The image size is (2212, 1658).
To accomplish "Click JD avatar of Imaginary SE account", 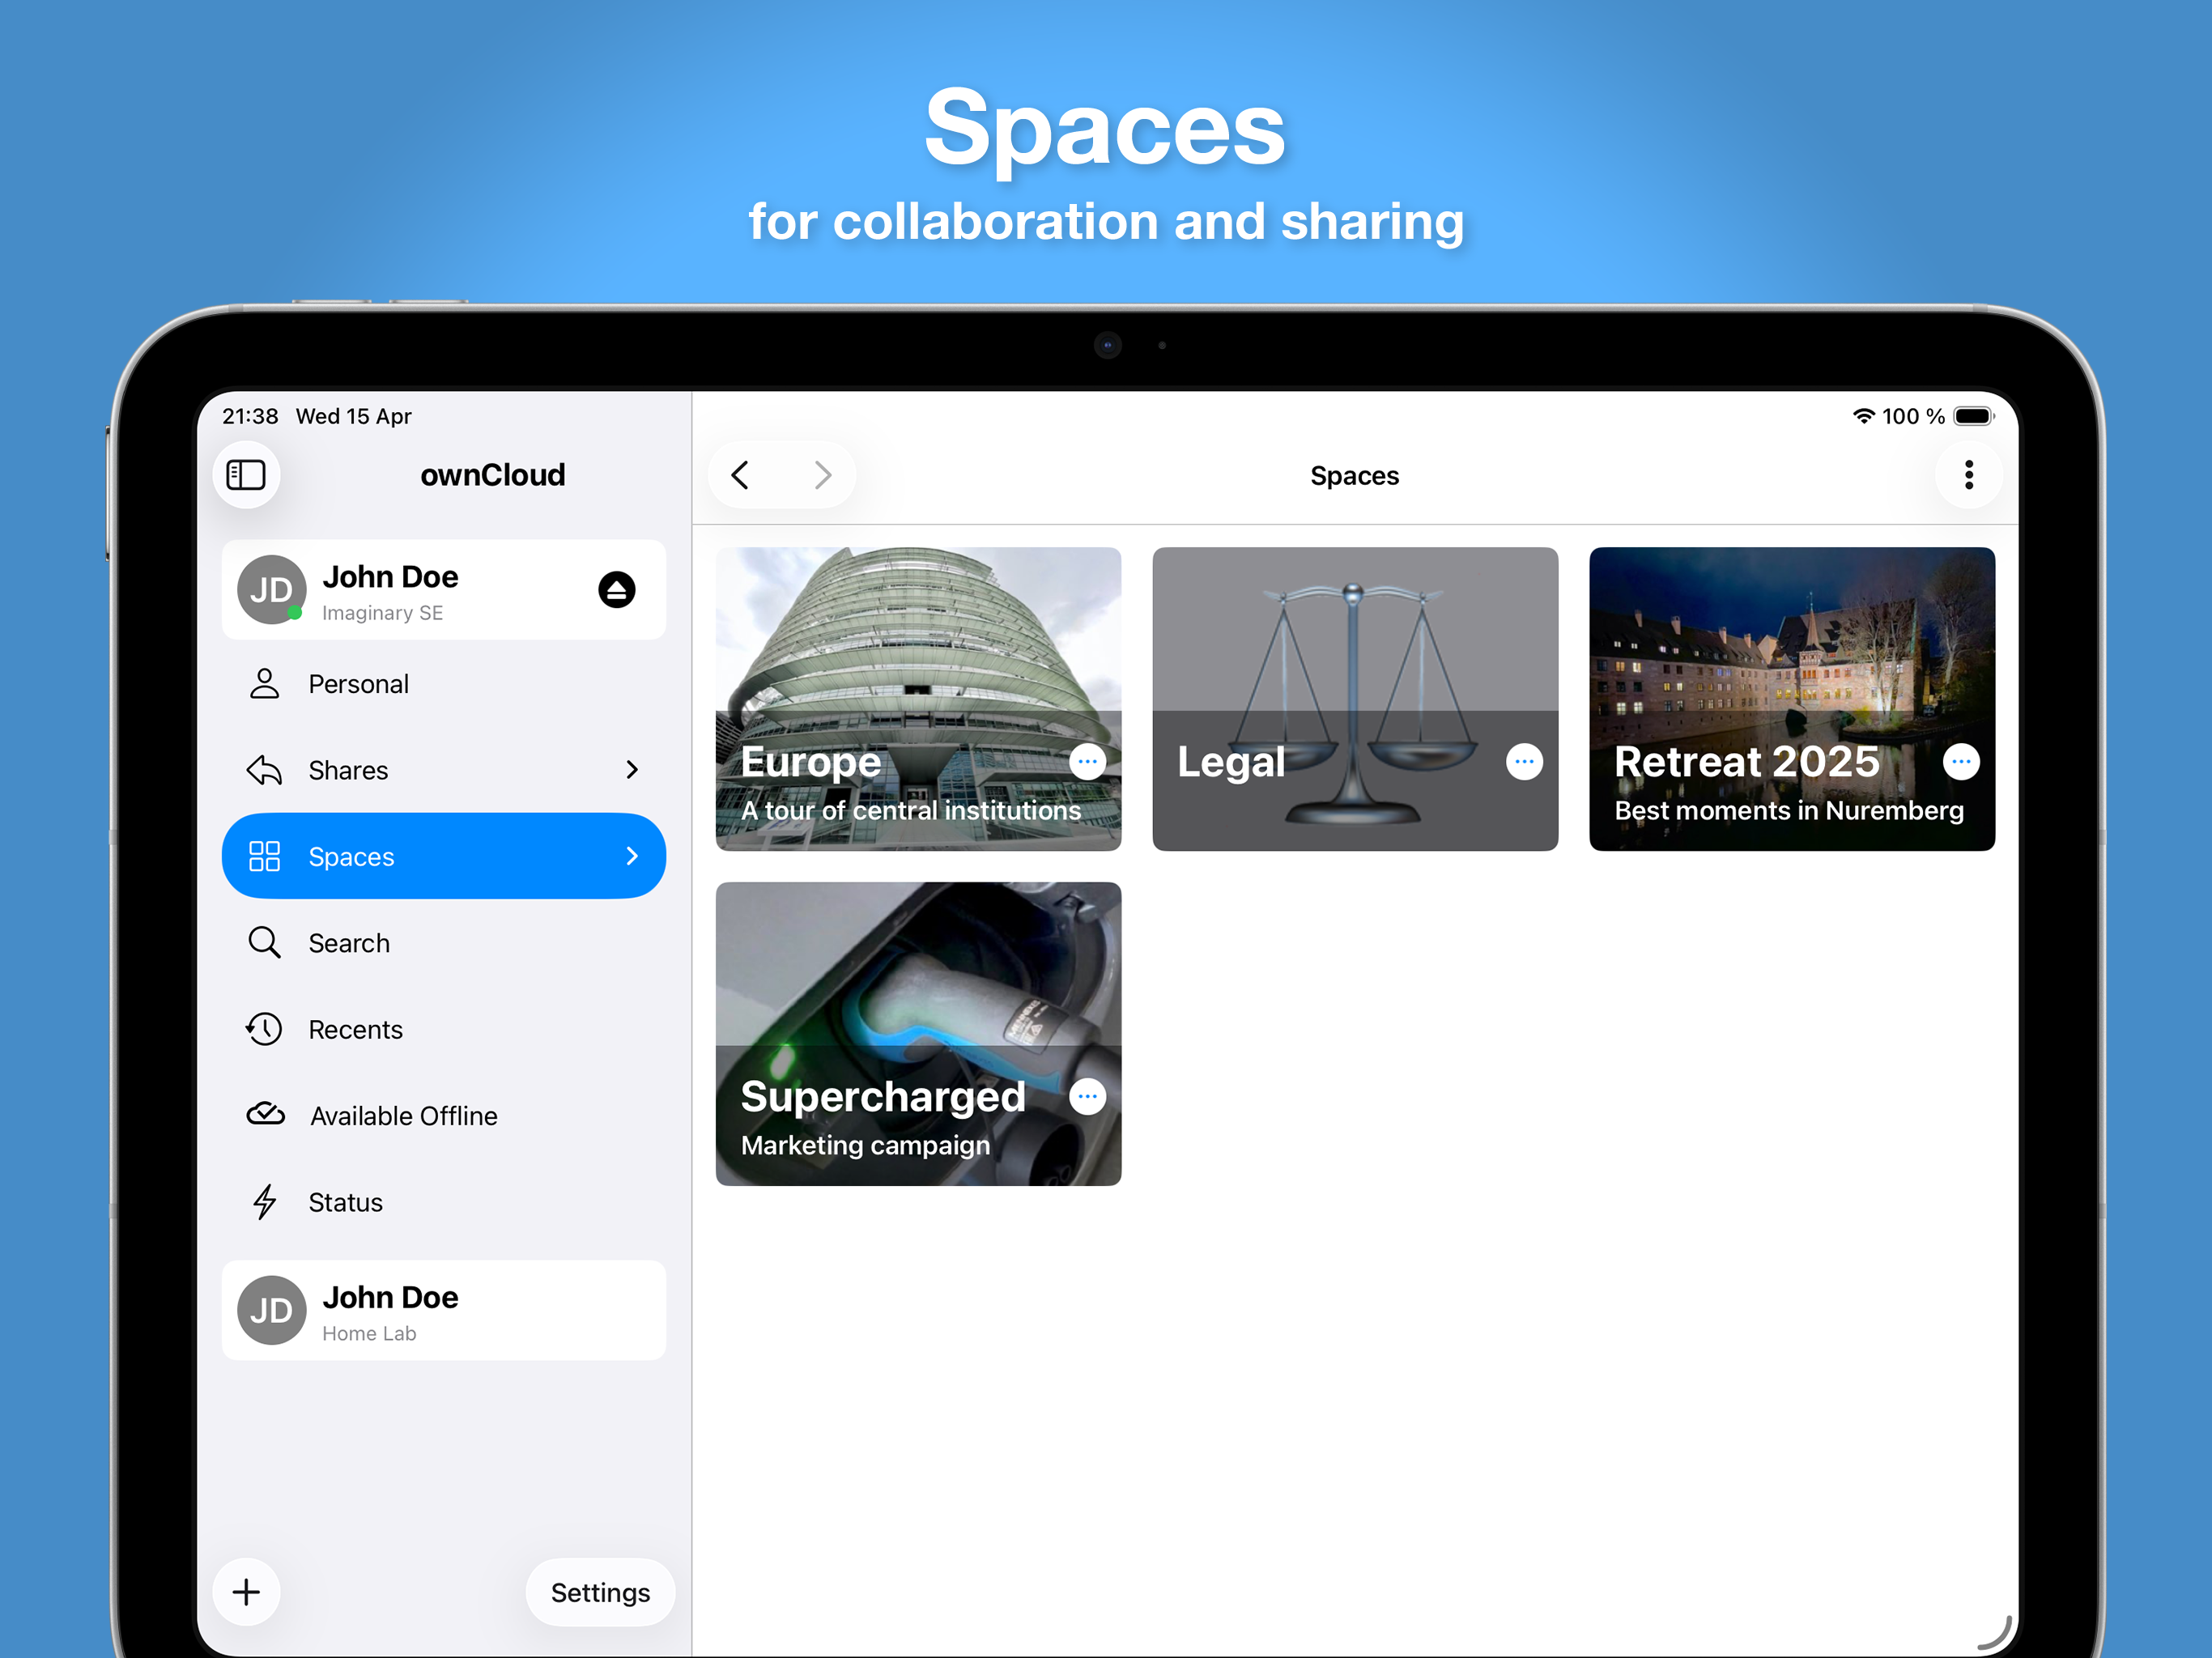I will [x=271, y=590].
